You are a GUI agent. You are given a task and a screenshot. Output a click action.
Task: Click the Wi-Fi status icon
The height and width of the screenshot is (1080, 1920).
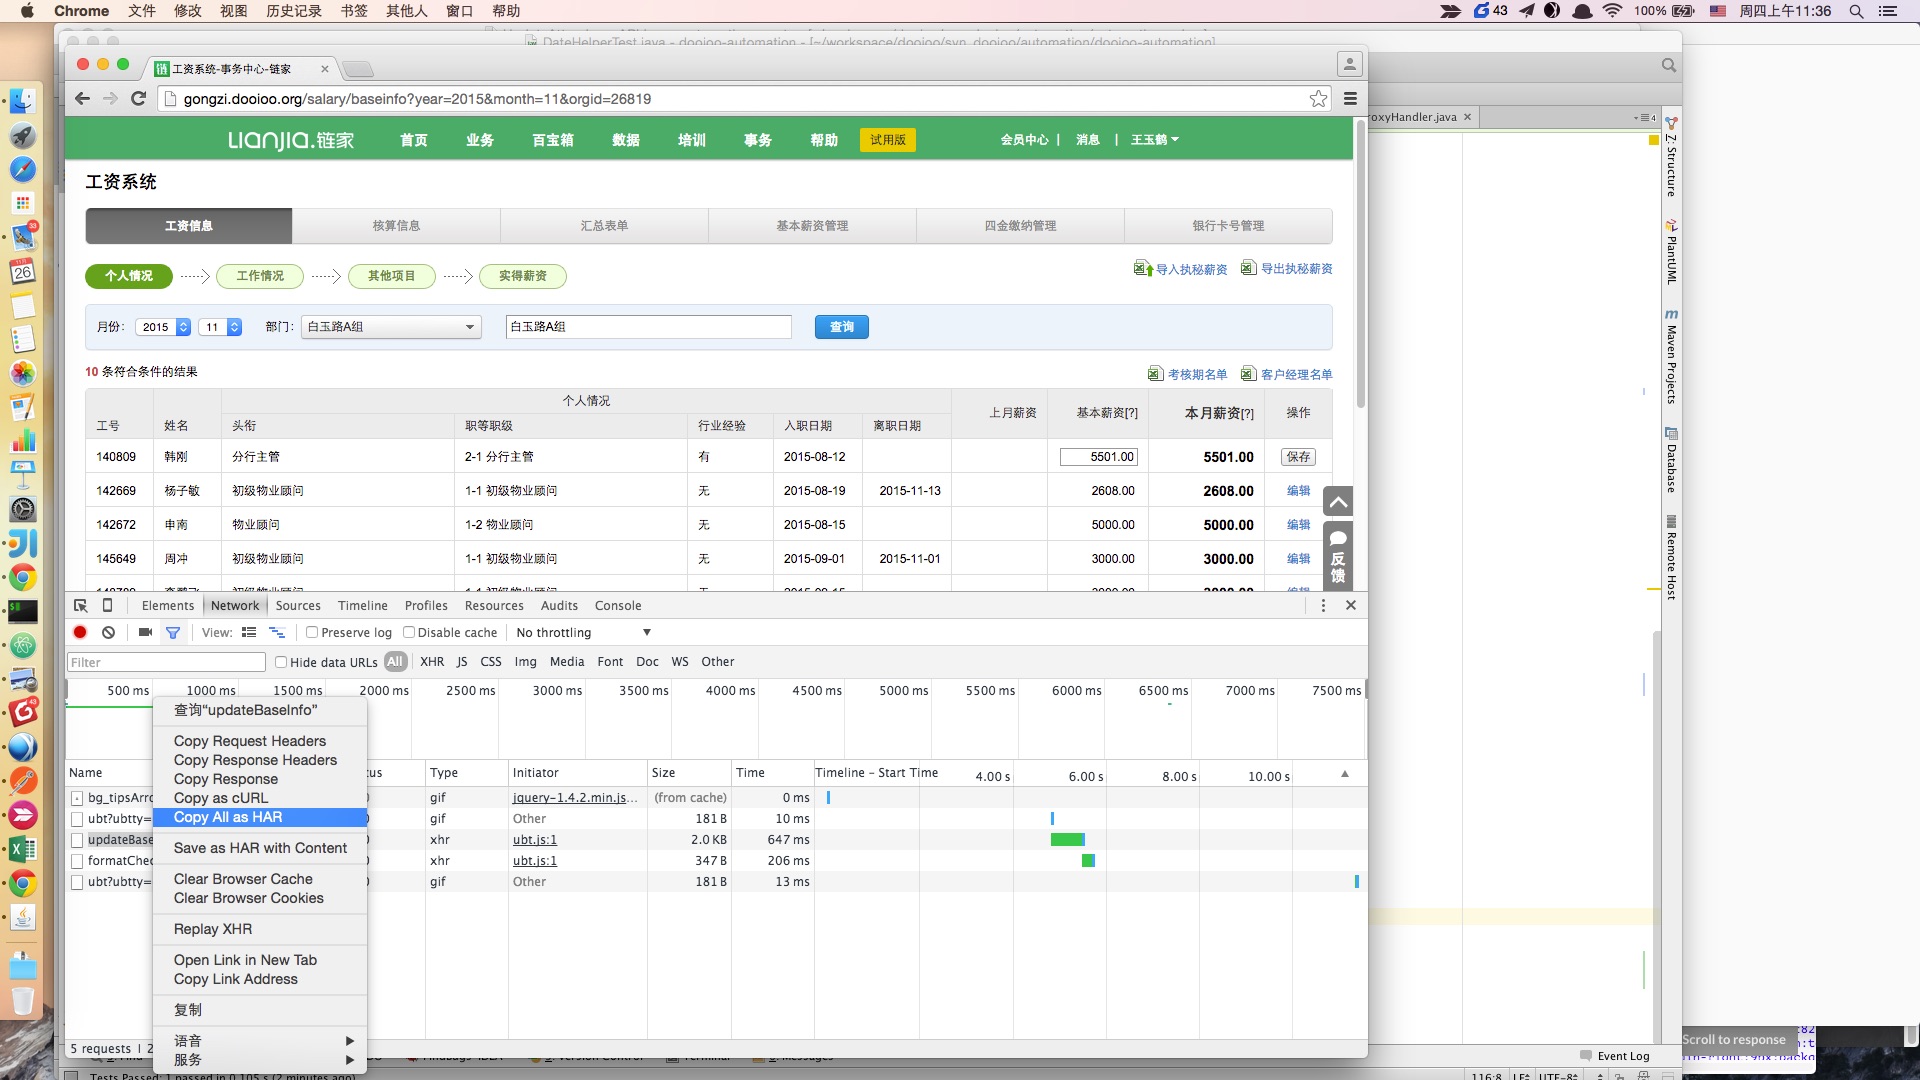[x=1612, y=11]
